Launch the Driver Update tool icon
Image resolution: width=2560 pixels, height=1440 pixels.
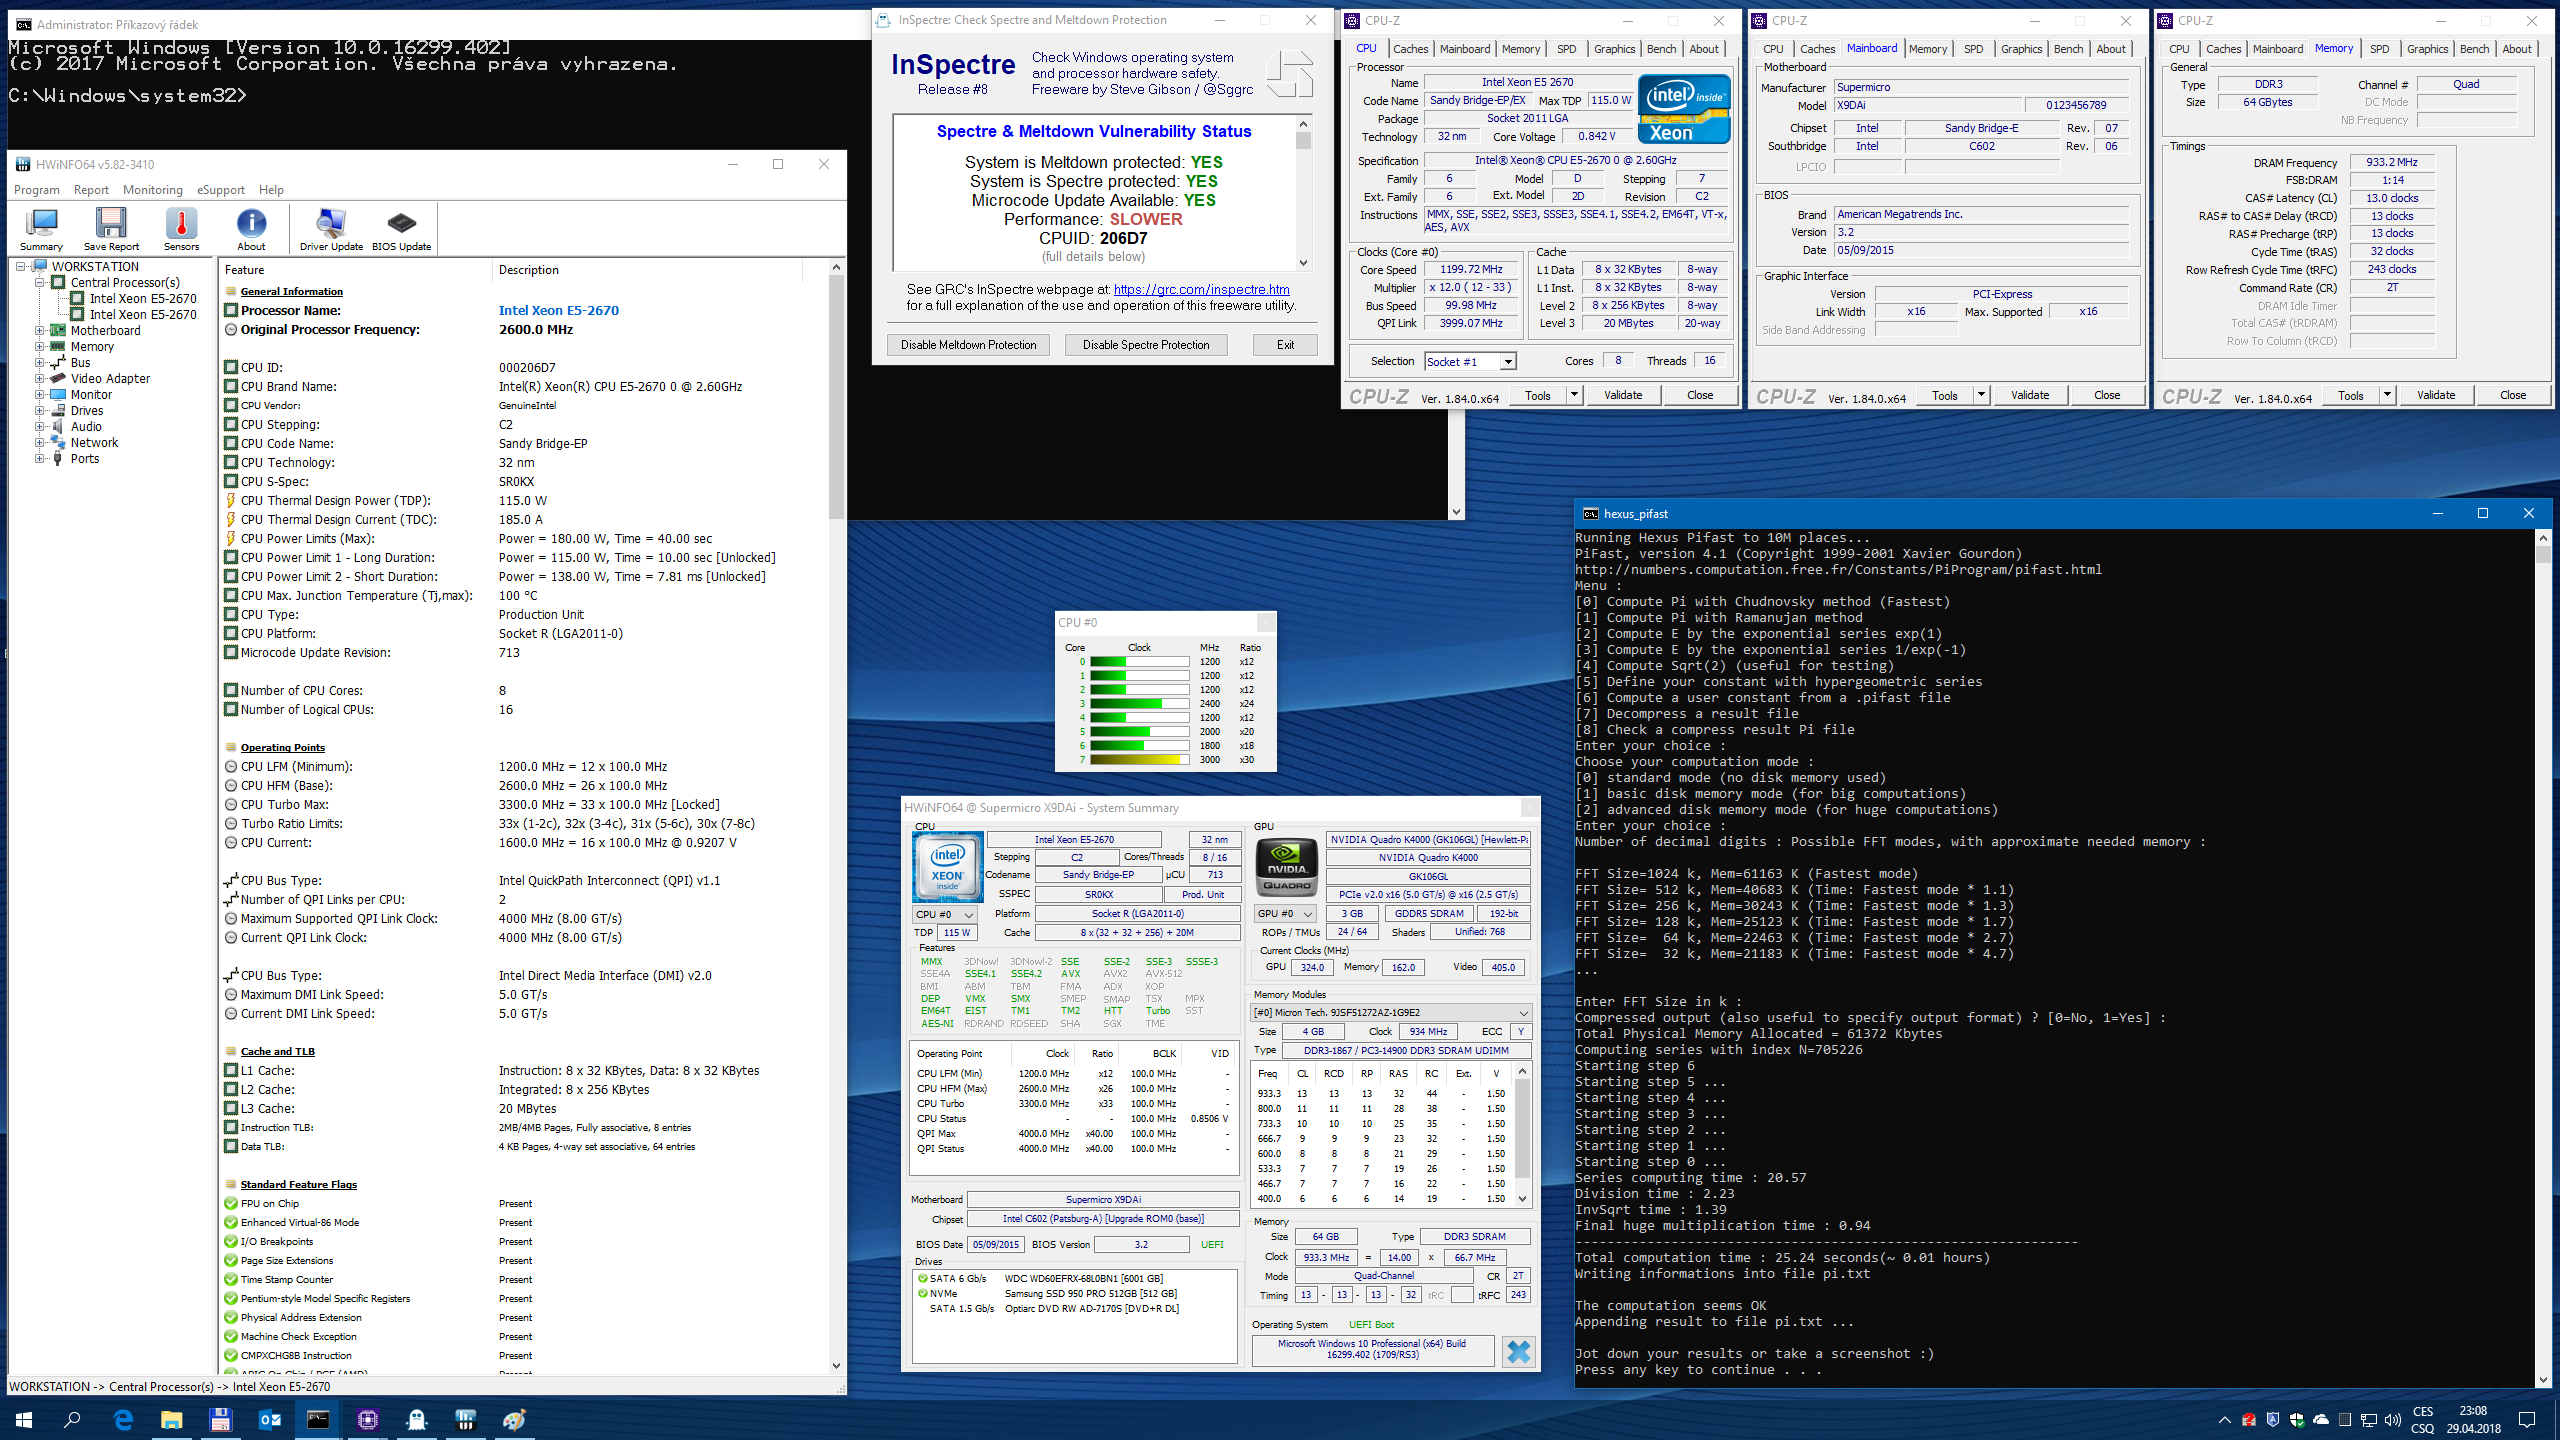331,229
